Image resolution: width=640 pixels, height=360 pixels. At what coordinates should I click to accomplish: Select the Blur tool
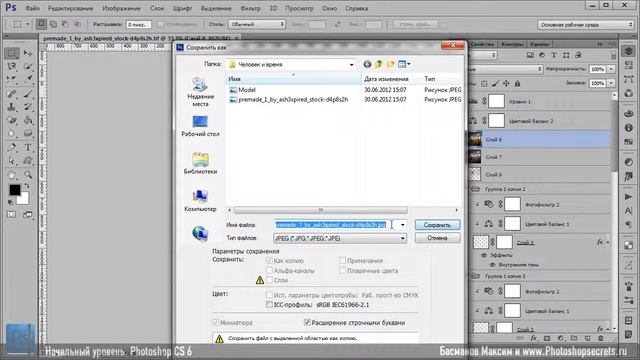pos(12,133)
